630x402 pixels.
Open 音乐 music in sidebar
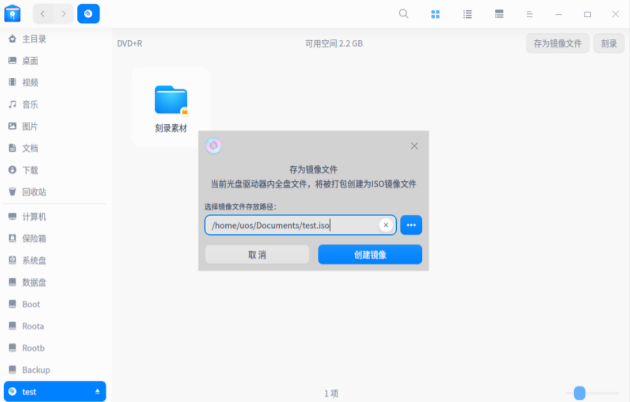55,104
